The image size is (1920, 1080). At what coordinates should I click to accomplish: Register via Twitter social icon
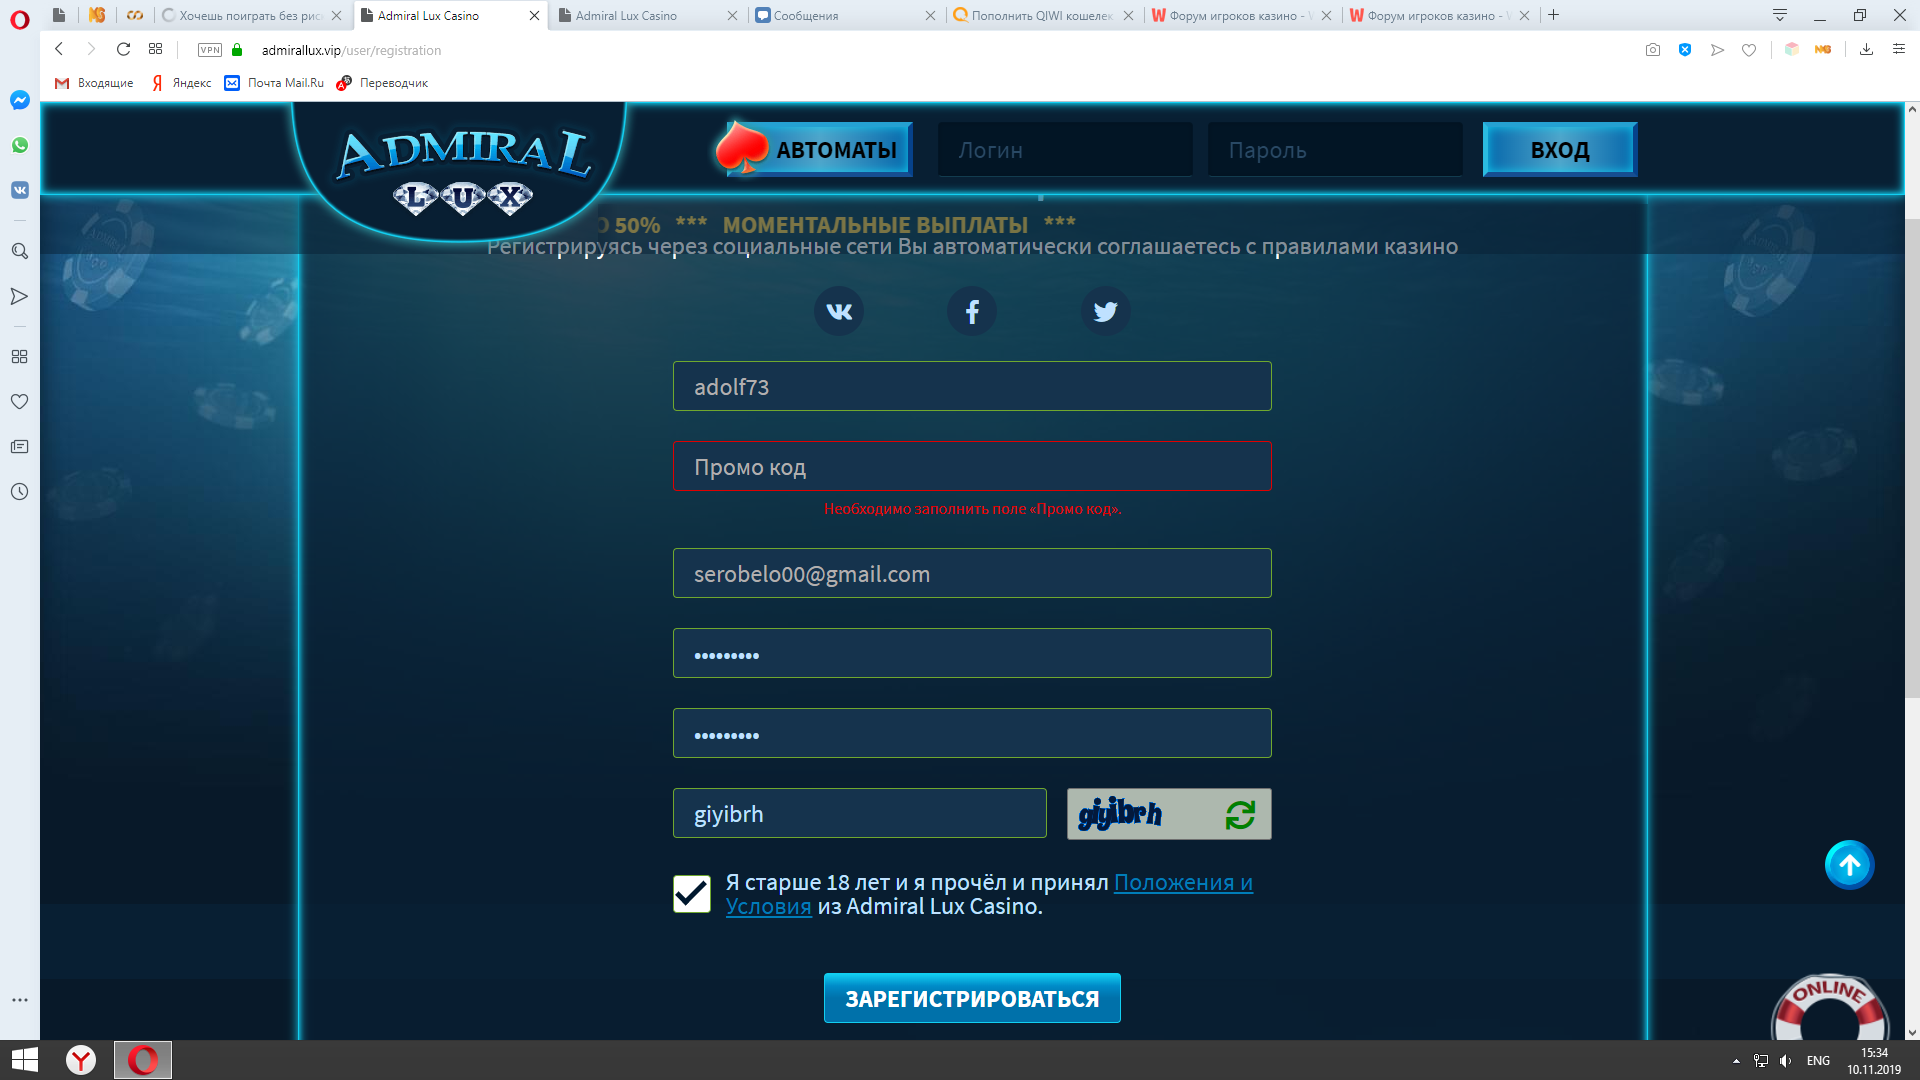tap(1105, 311)
